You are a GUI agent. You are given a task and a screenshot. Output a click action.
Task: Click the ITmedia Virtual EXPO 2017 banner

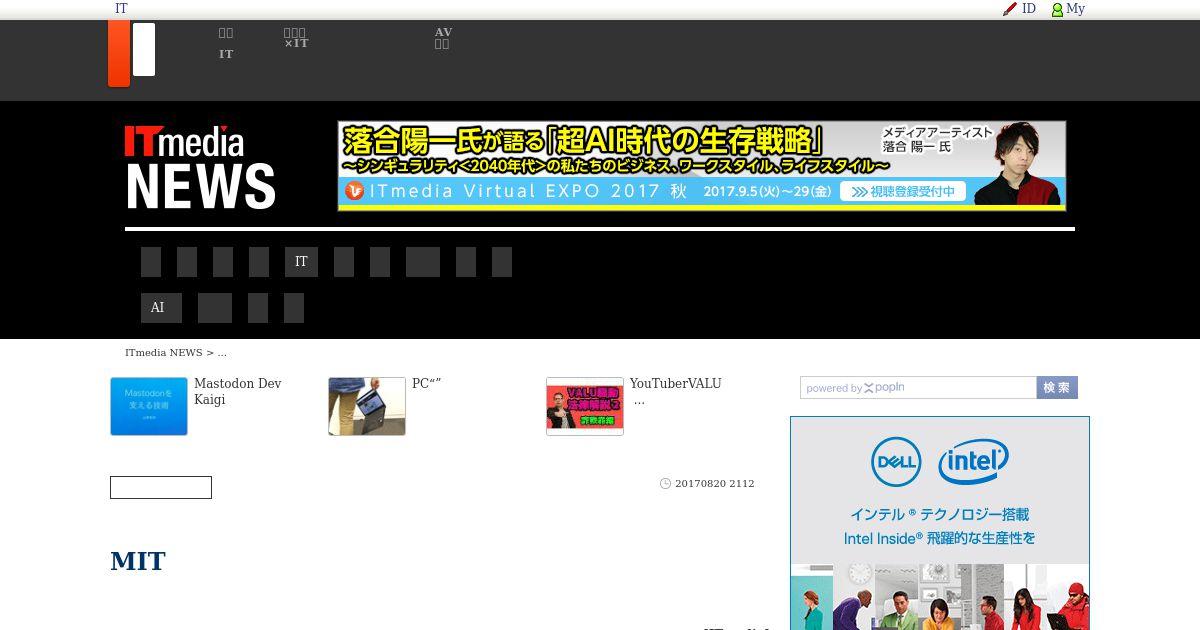coord(702,166)
